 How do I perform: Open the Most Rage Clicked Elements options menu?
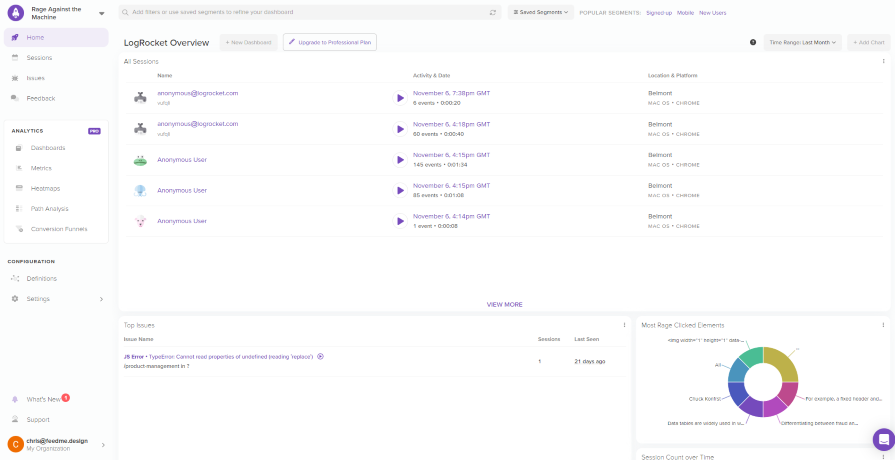(x=883, y=325)
